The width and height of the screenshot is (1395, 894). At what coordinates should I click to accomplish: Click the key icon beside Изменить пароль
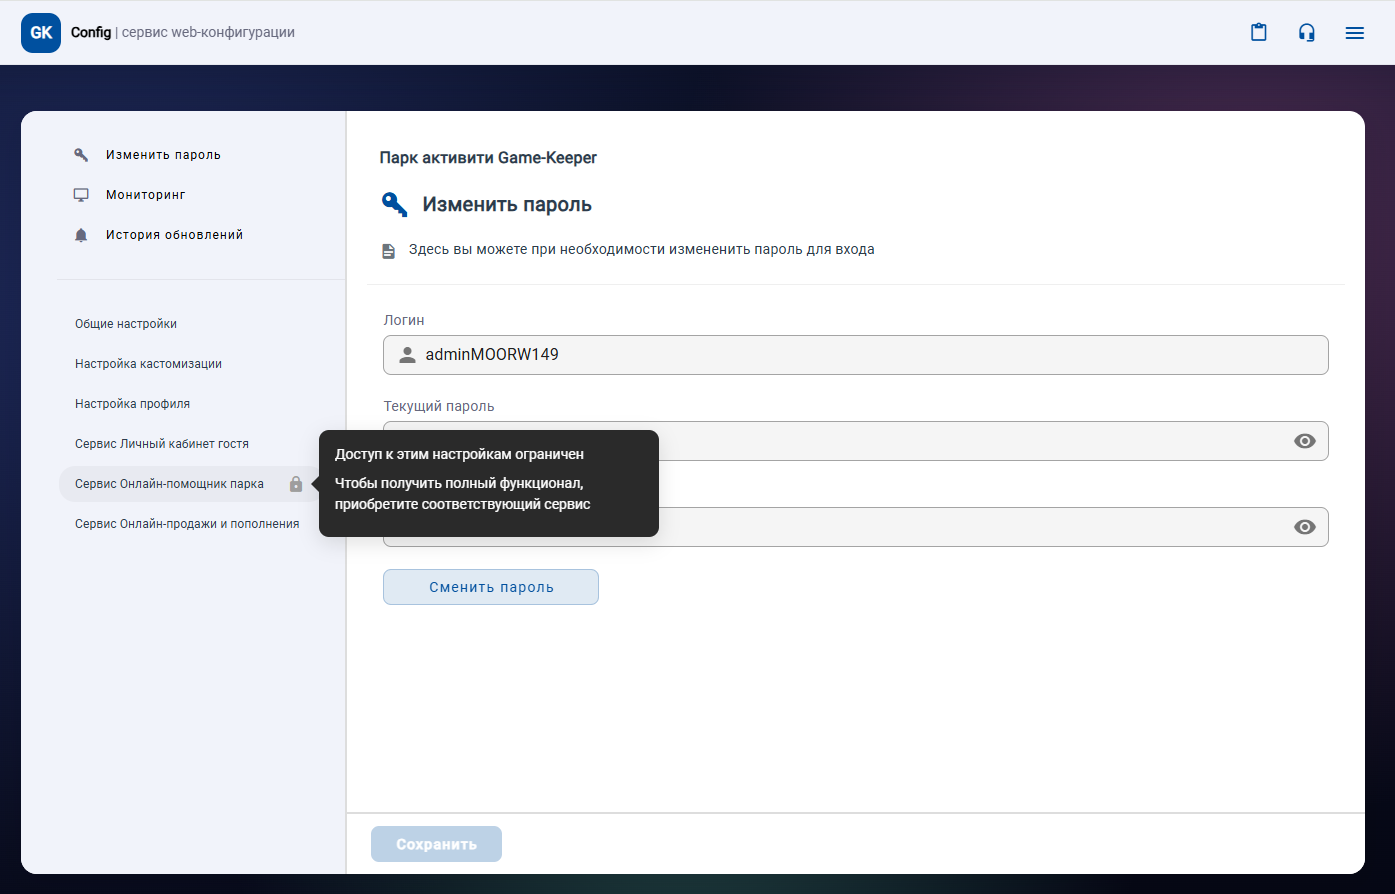(82, 155)
